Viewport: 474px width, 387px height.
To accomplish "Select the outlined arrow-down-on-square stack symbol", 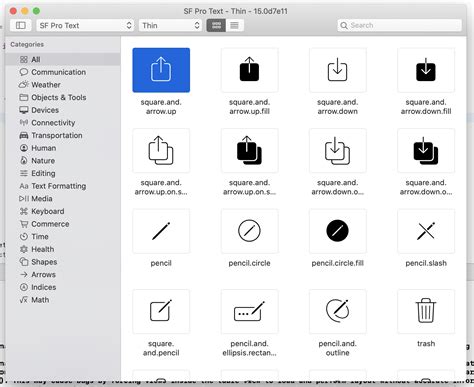I will (x=338, y=151).
